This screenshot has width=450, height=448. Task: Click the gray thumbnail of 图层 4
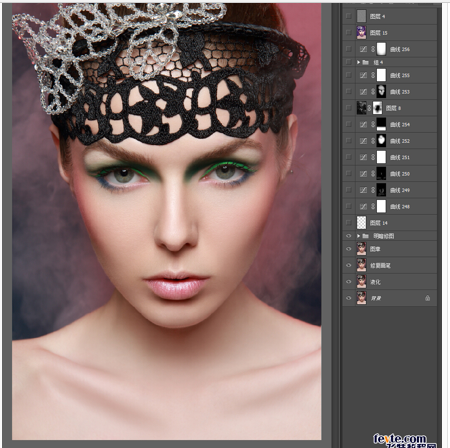(361, 16)
